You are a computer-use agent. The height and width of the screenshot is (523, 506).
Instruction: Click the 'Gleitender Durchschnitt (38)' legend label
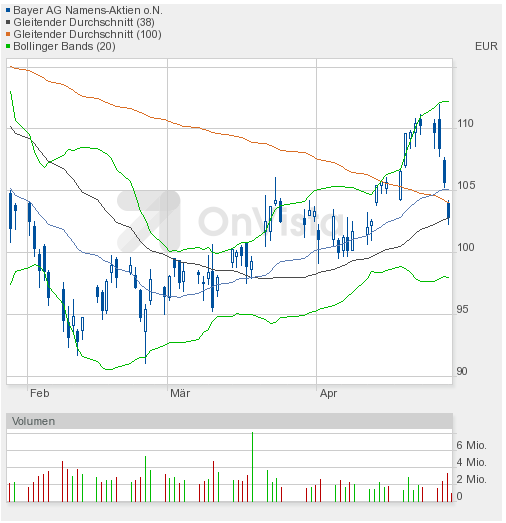click(84, 22)
